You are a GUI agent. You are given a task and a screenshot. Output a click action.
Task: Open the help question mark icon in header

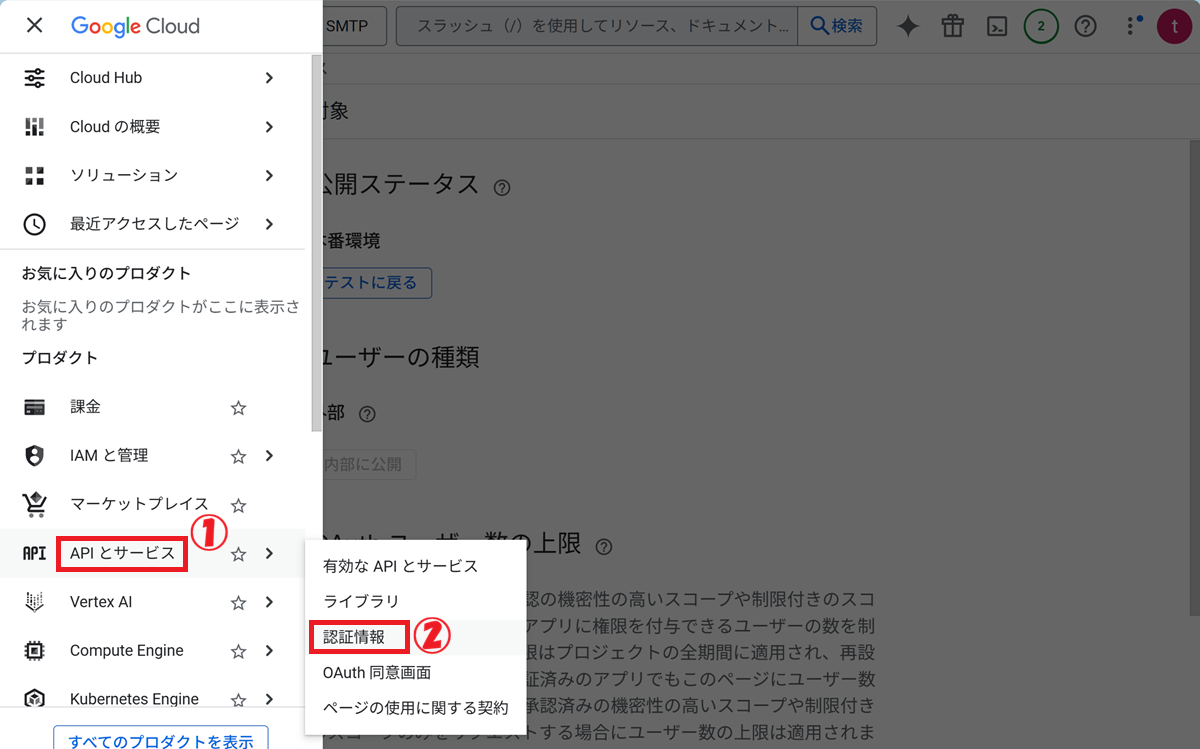1085,27
